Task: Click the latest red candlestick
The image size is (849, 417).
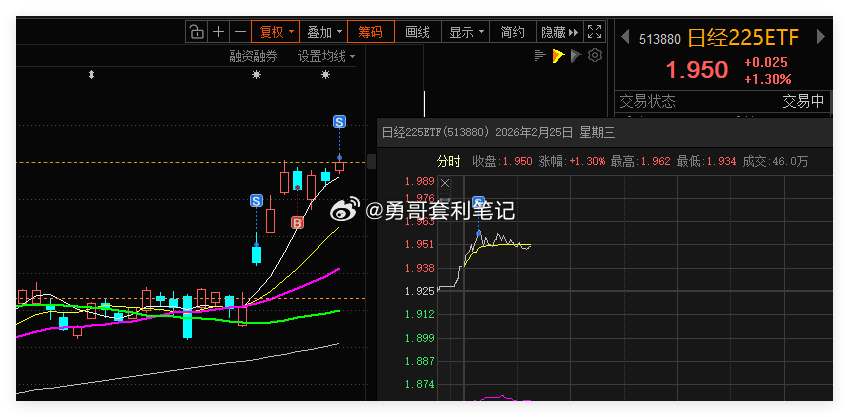Action: click(x=339, y=166)
